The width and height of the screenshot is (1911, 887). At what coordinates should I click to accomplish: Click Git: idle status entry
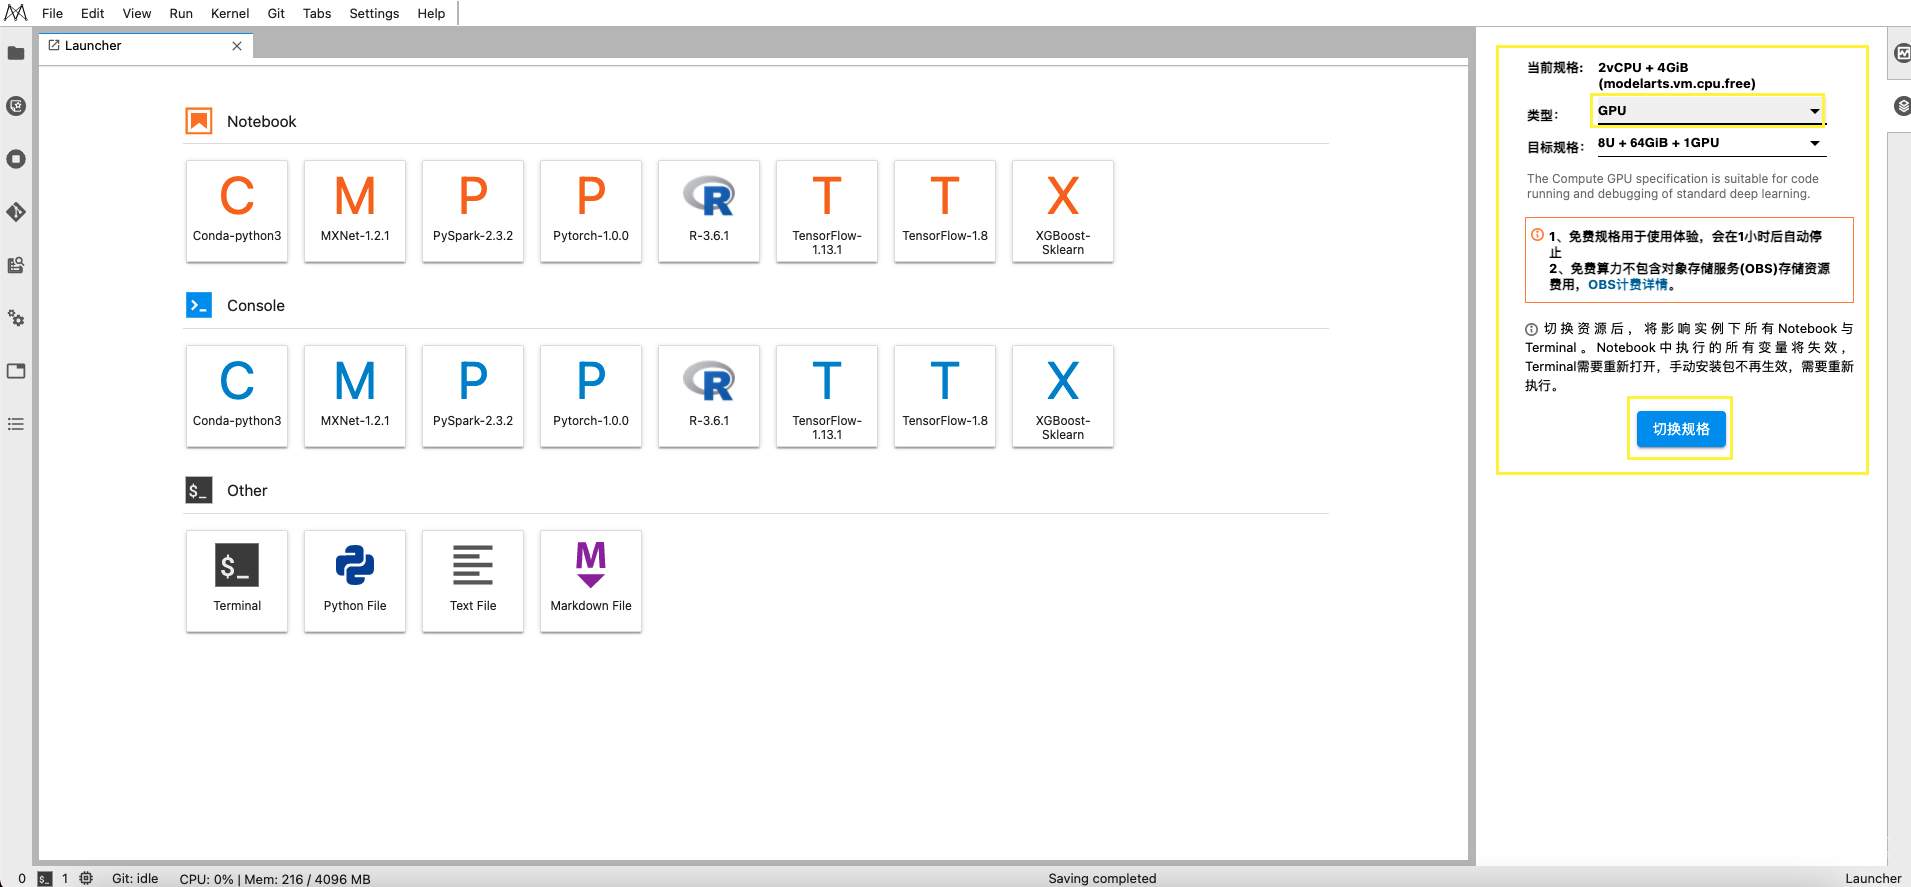[135, 879]
